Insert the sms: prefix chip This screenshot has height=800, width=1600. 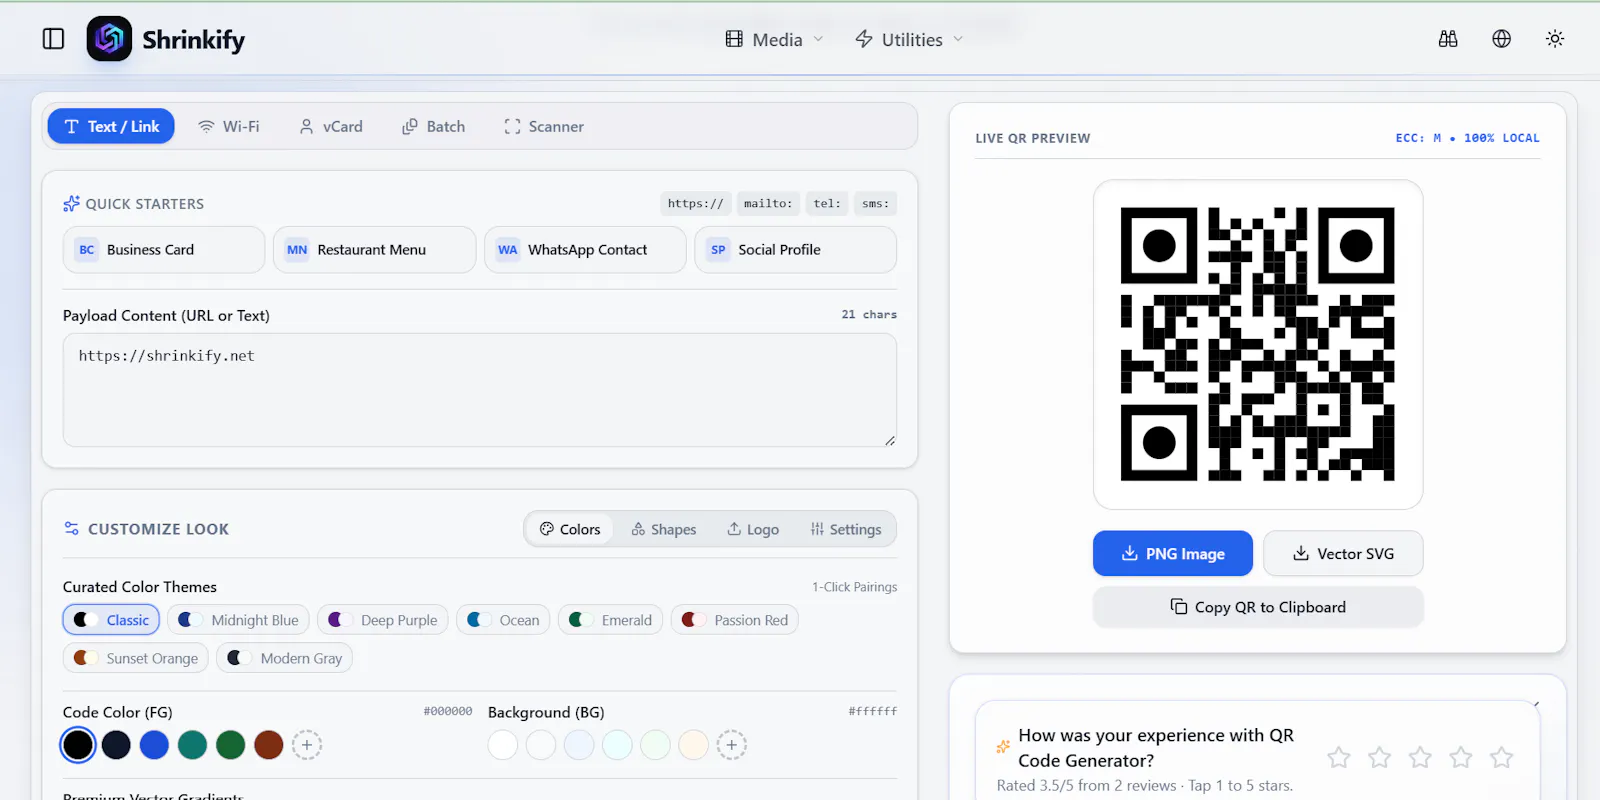coord(875,204)
